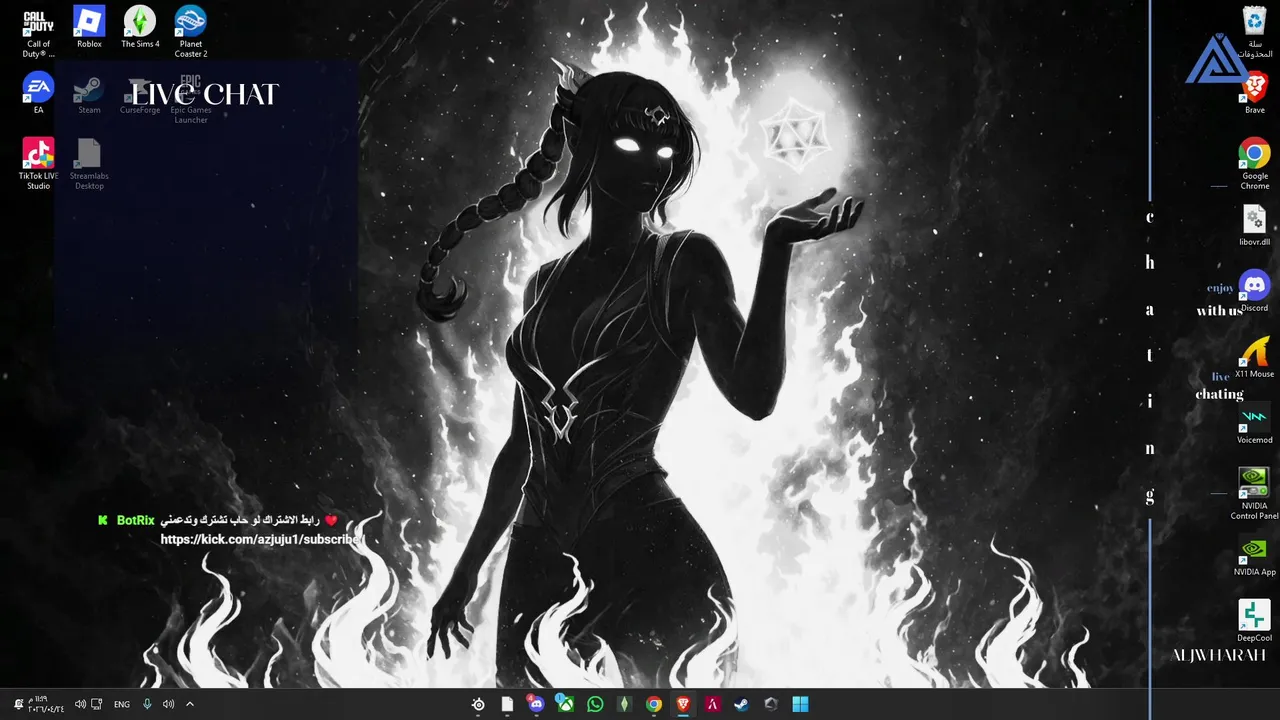Open the kick.com/azjuju1/subscribe link
Screen dimensions: 1280x720
pyautogui.click(x=260, y=539)
